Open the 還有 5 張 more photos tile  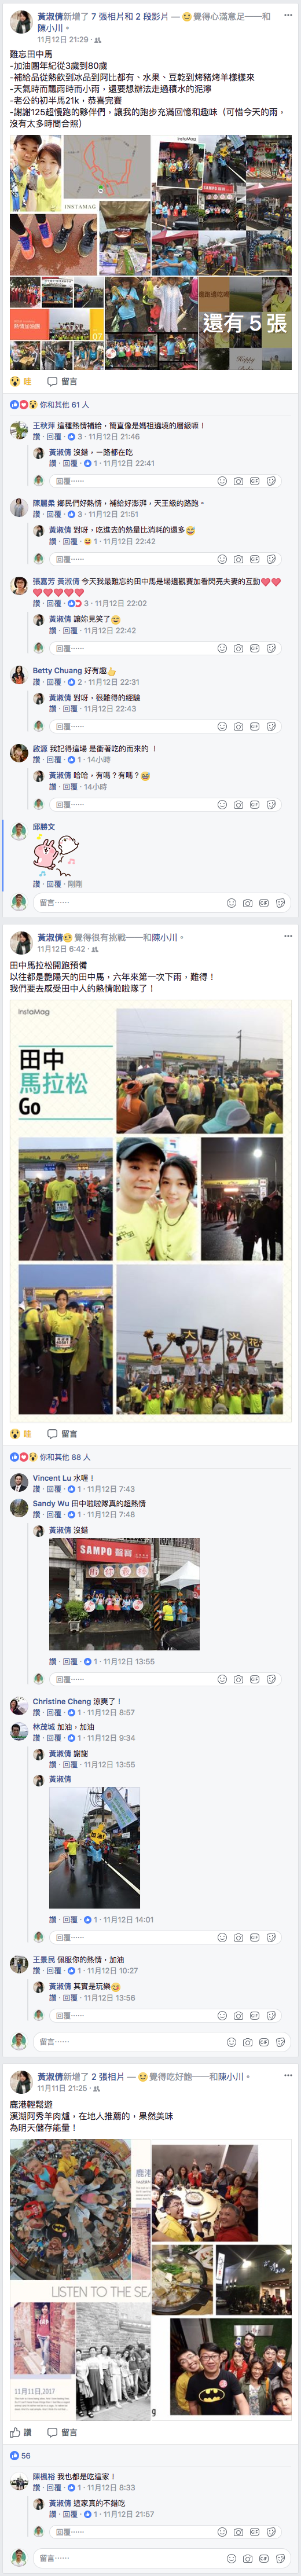[x=244, y=323]
